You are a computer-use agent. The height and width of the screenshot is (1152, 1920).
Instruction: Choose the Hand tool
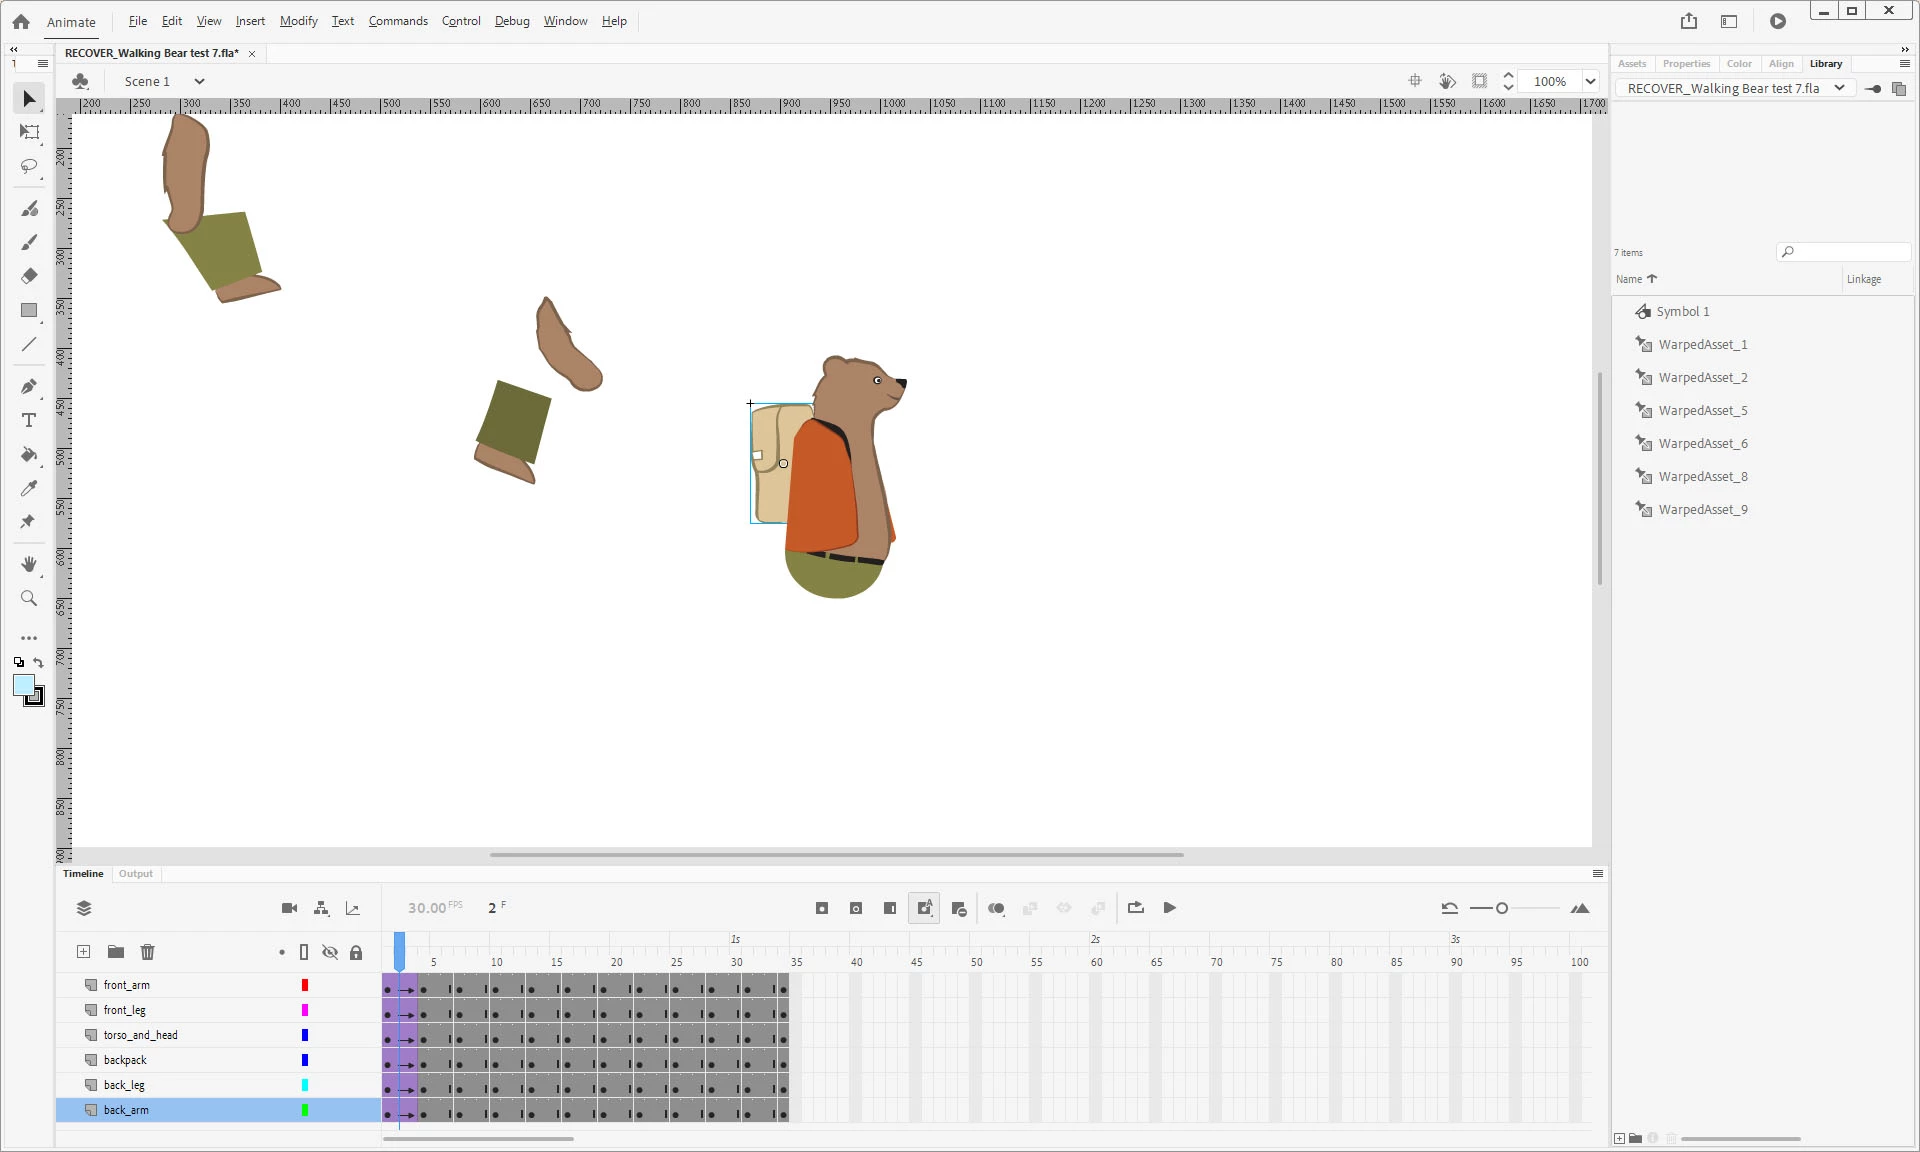point(29,565)
